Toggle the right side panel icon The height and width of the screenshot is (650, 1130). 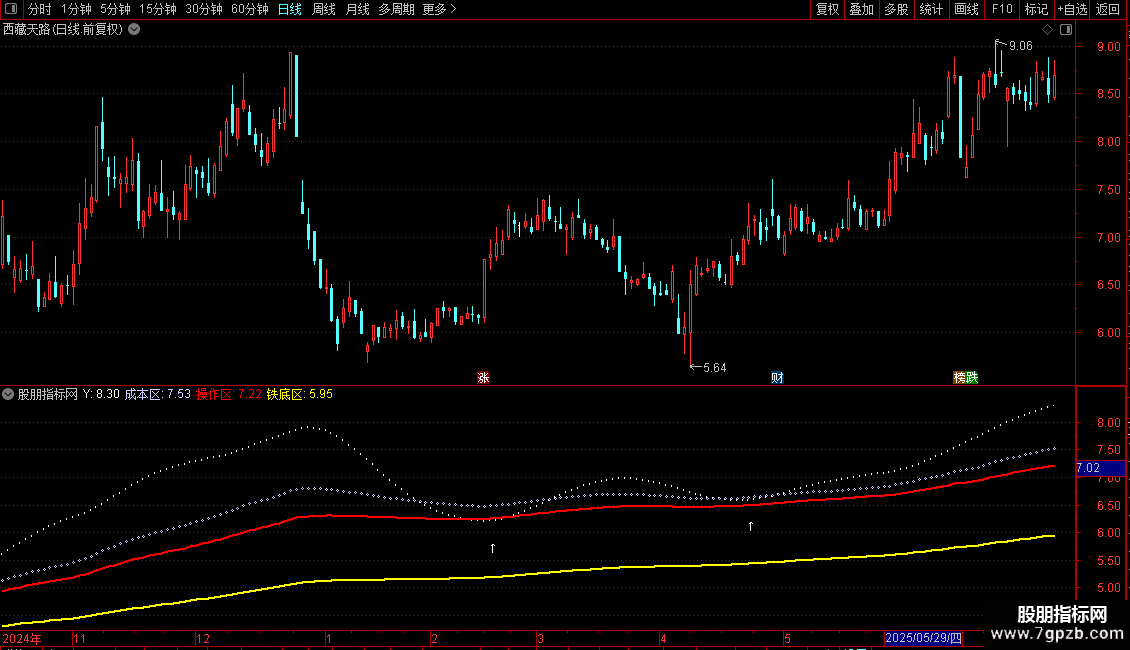[1066, 30]
